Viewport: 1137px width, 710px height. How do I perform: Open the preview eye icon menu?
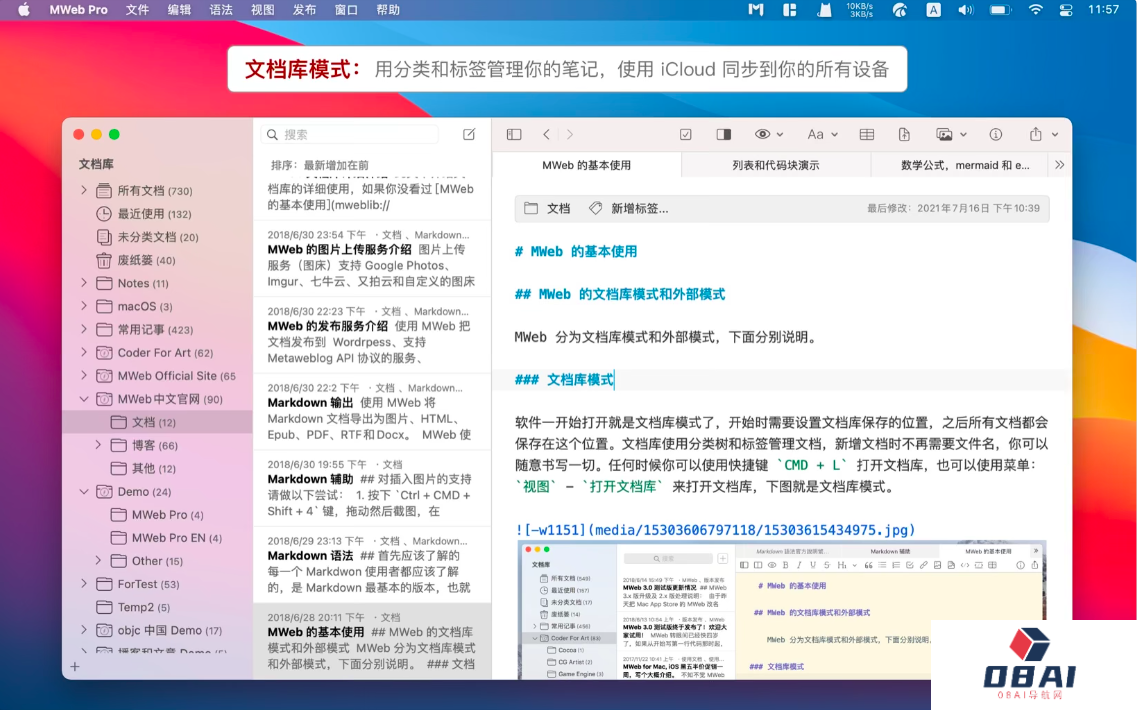click(x=765, y=134)
